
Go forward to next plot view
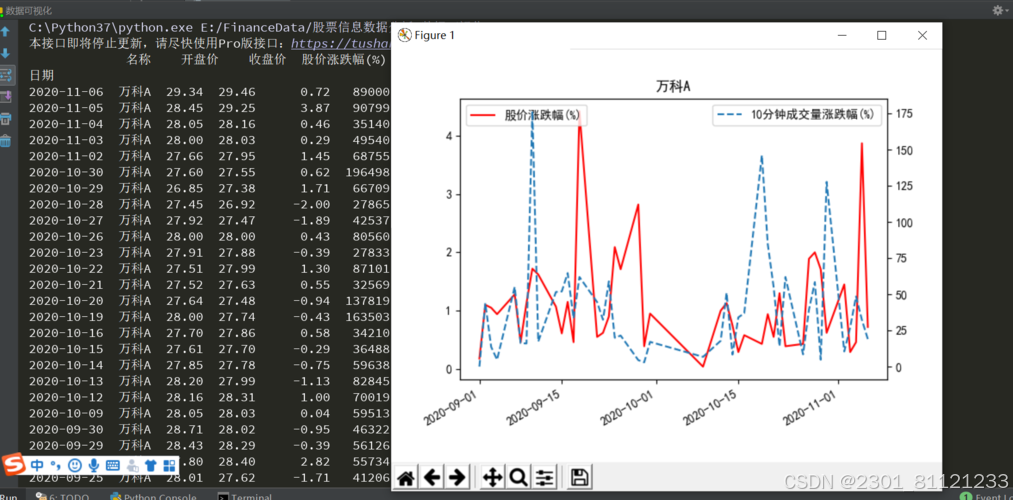[456, 477]
